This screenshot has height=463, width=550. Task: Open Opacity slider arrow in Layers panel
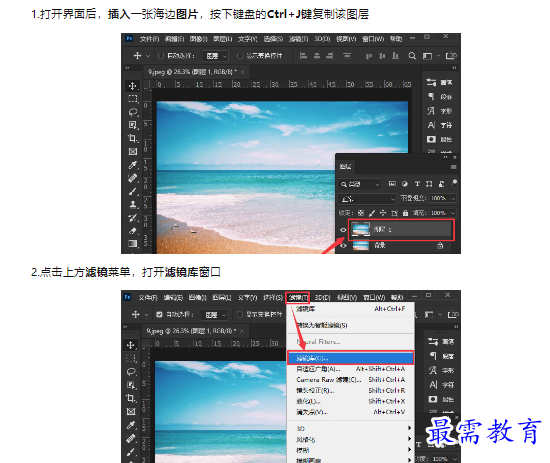453,199
